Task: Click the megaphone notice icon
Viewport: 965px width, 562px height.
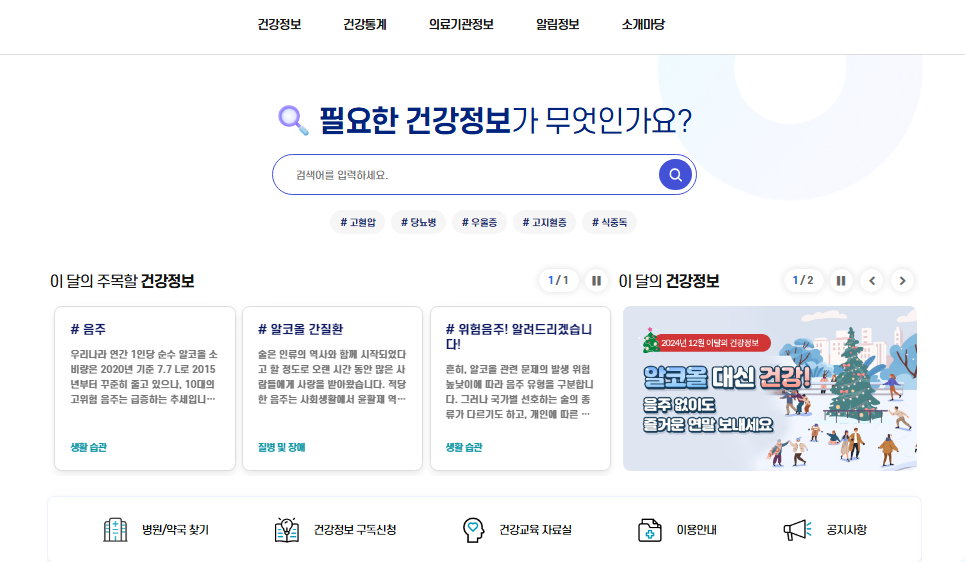Action: [798, 529]
